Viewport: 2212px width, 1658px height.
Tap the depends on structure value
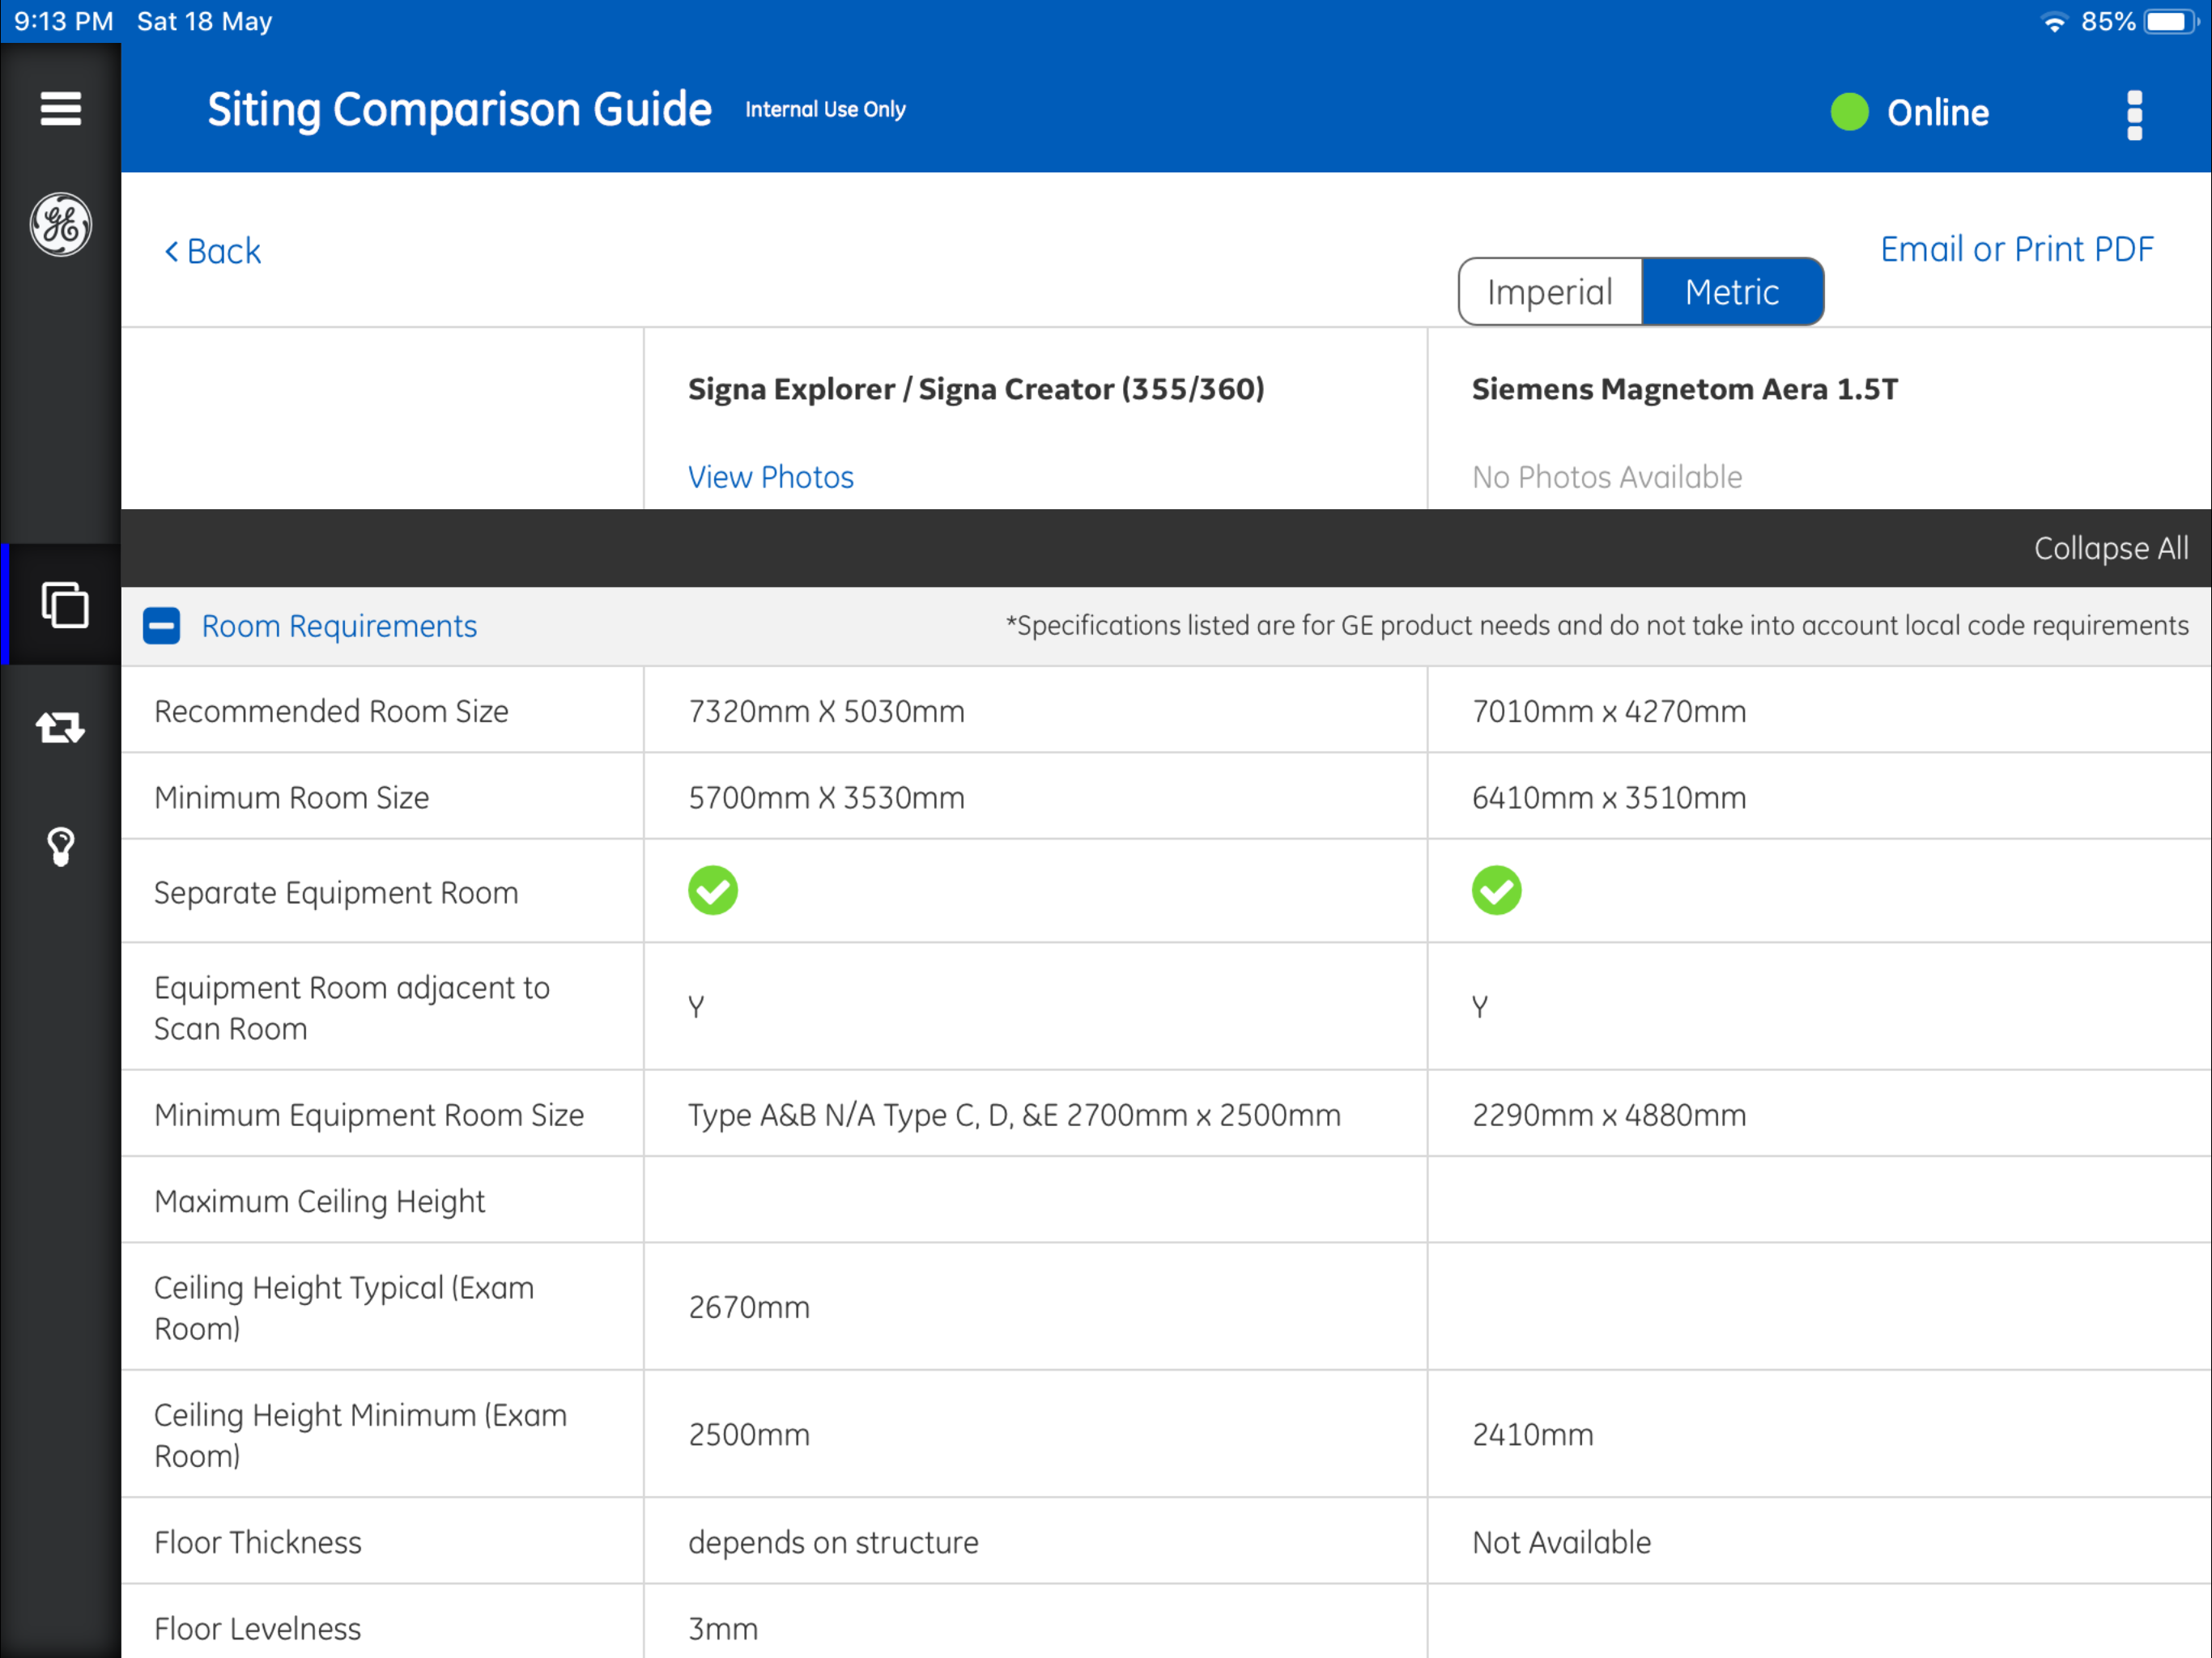[833, 1542]
